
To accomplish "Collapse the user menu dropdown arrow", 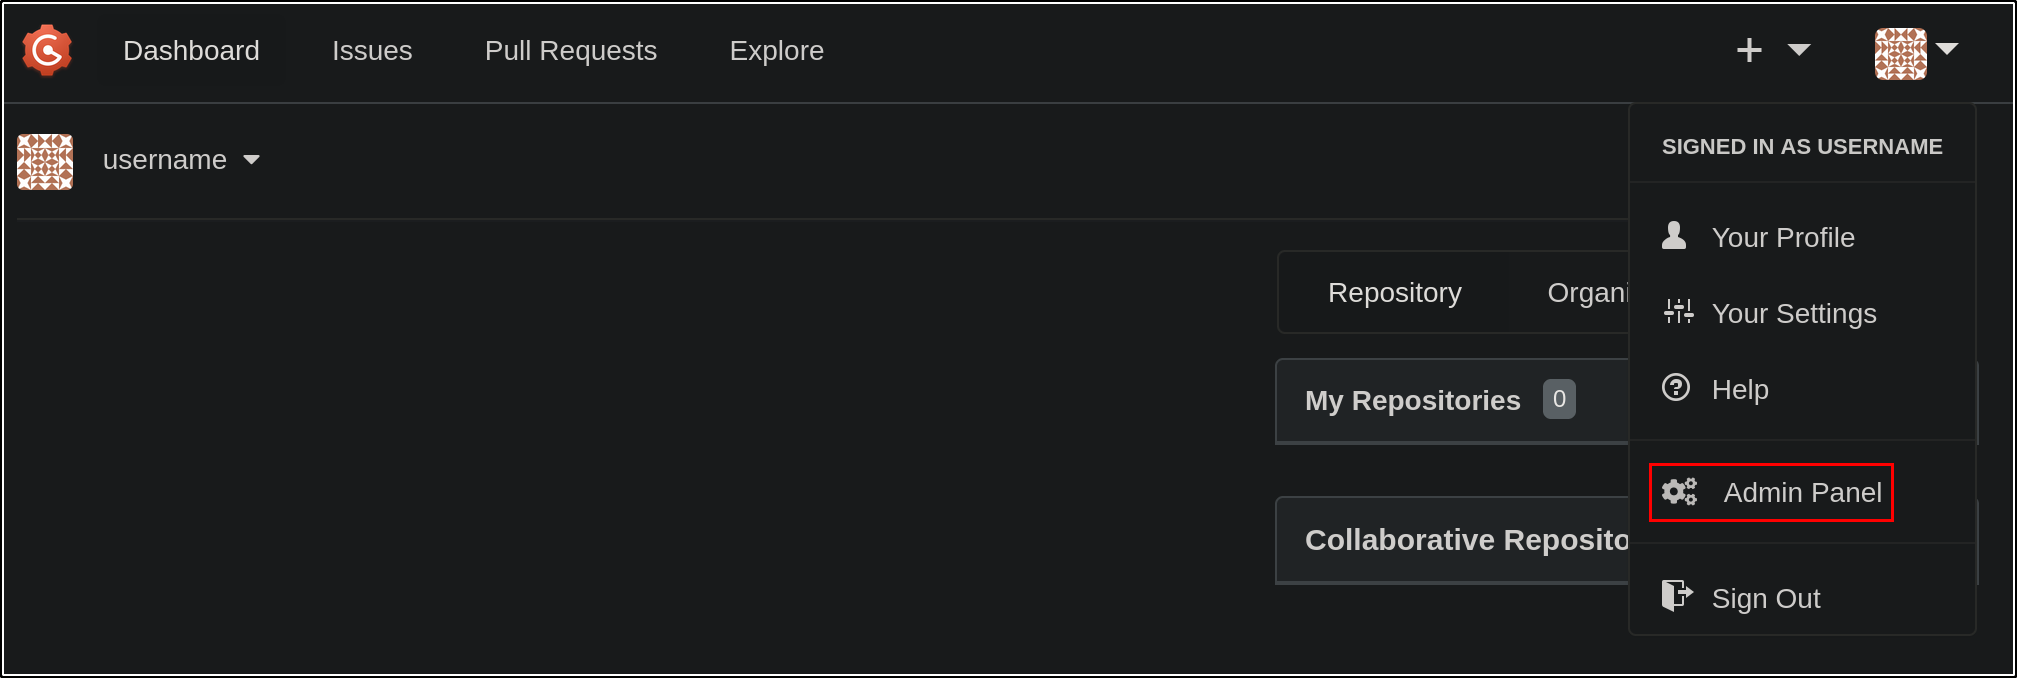I will [x=1947, y=48].
